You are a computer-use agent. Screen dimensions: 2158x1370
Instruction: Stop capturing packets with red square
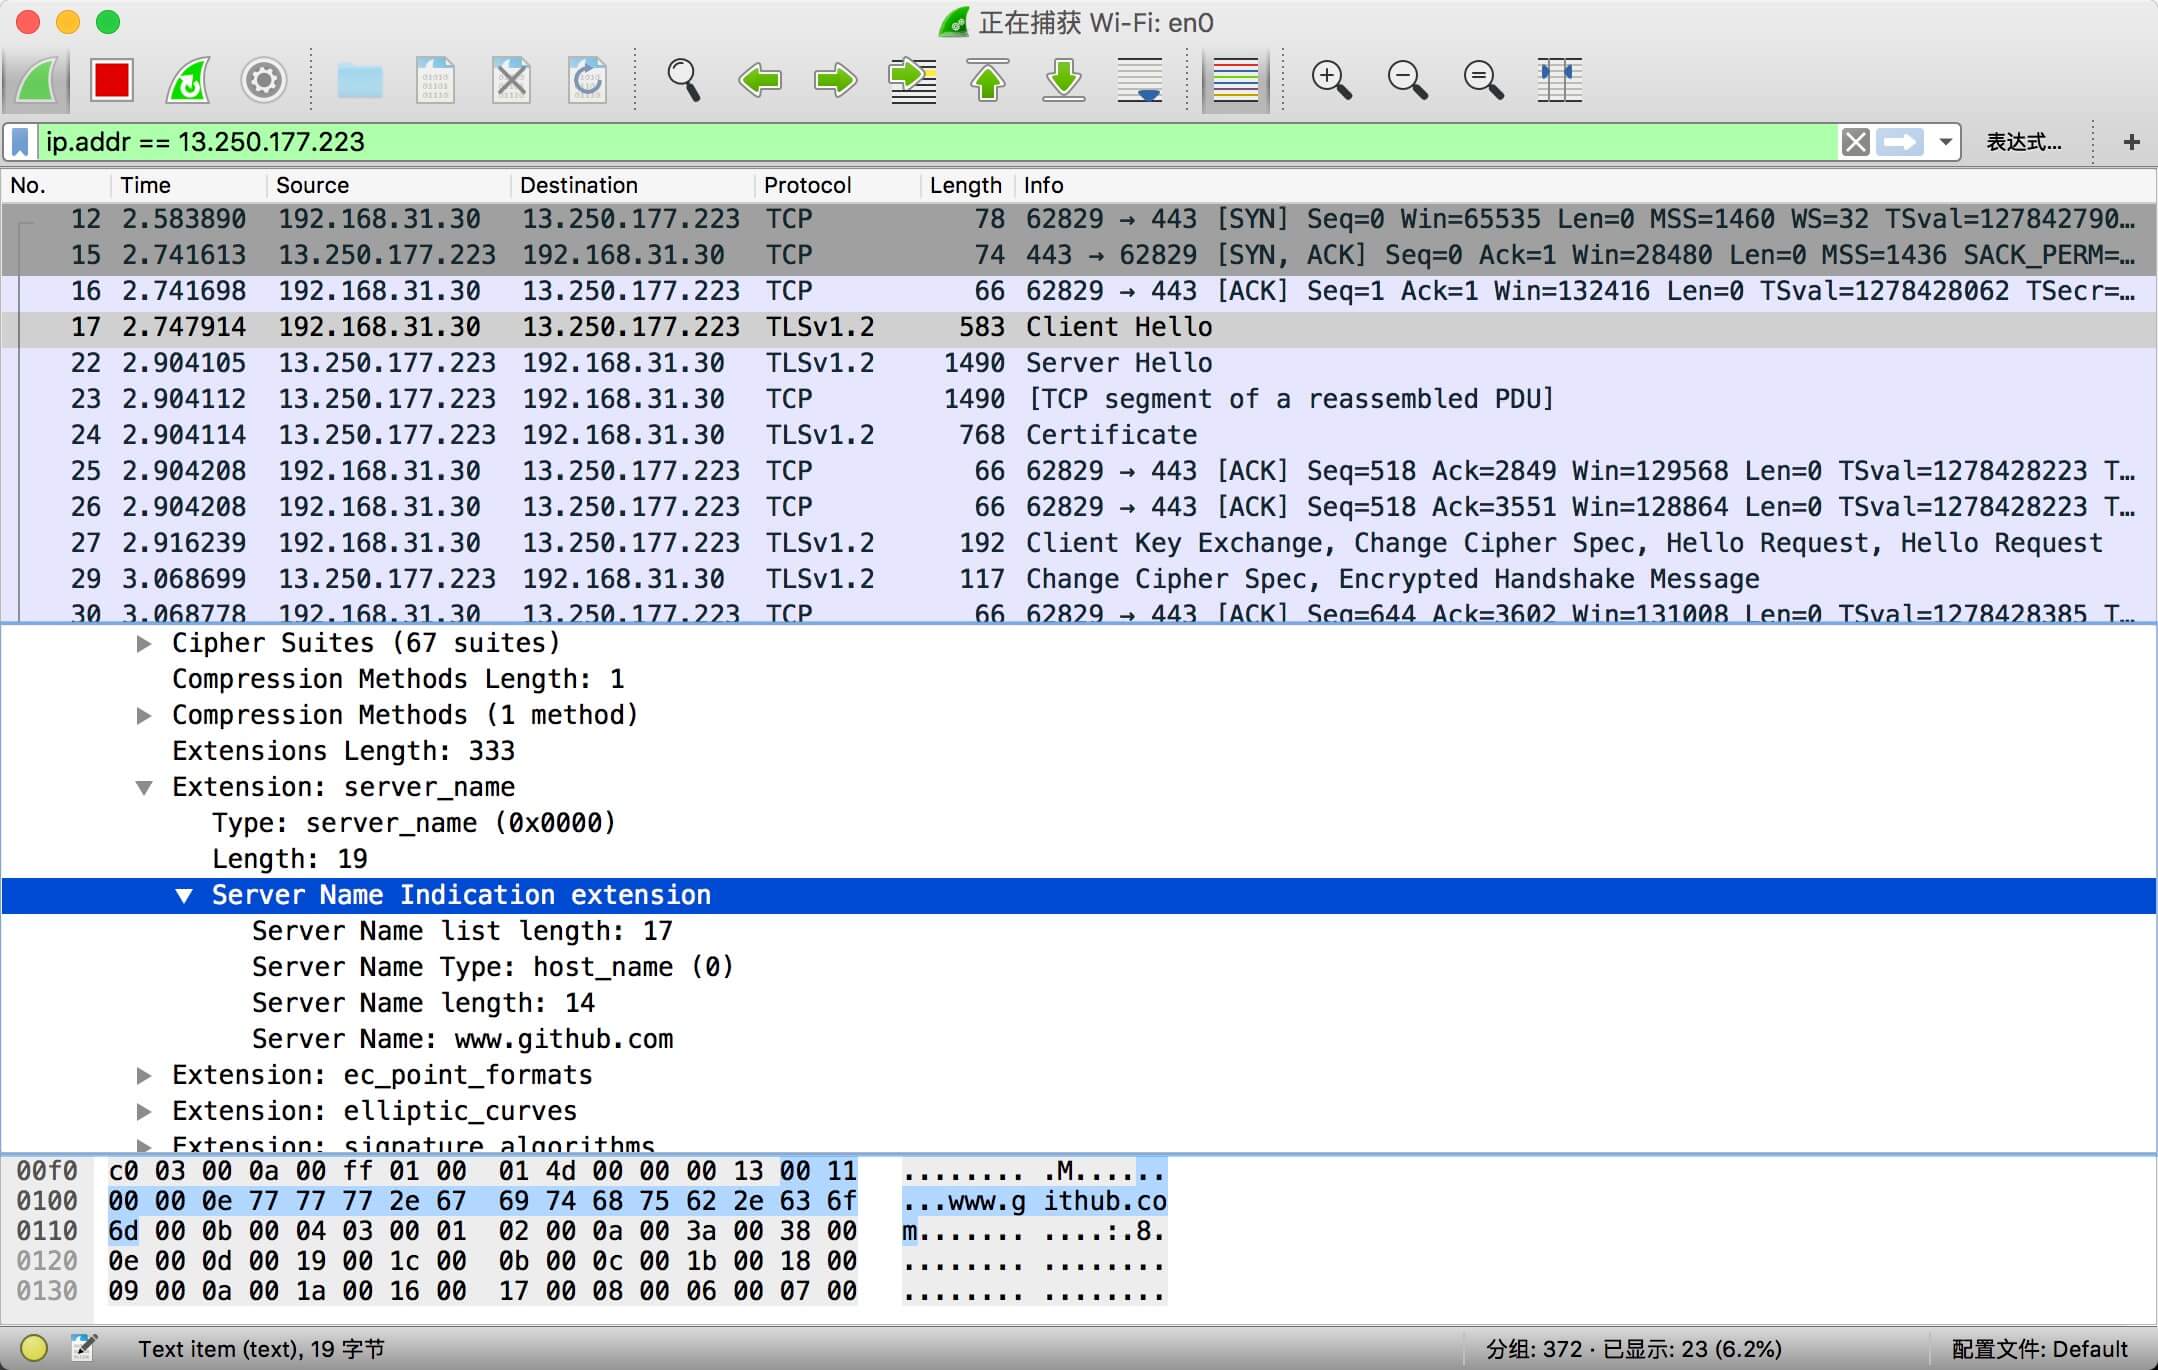tap(111, 80)
